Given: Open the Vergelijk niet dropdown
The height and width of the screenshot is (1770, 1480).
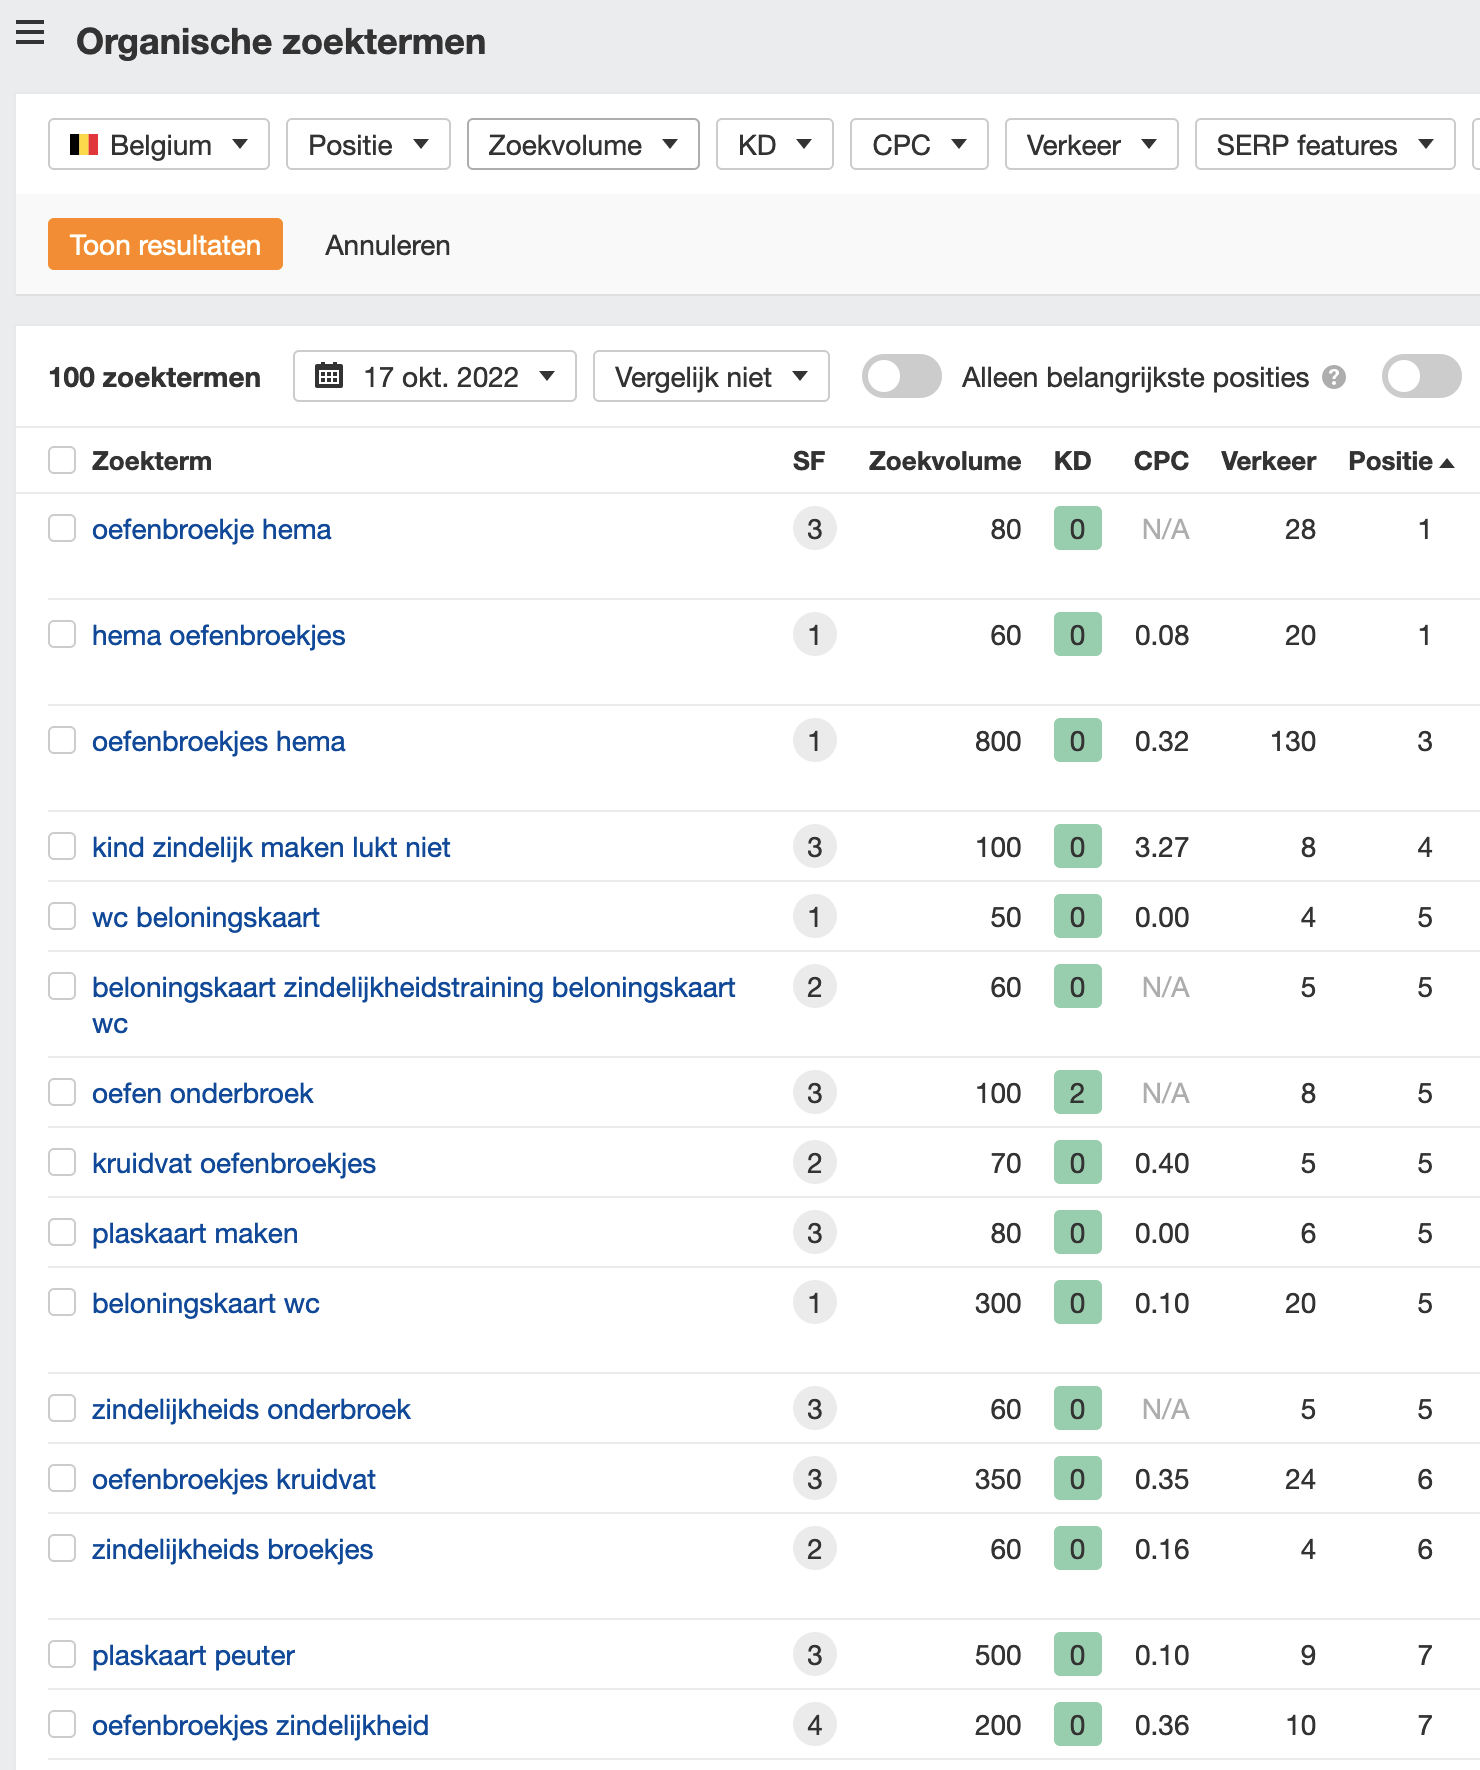Looking at the screenshot, I should point(711,376).
